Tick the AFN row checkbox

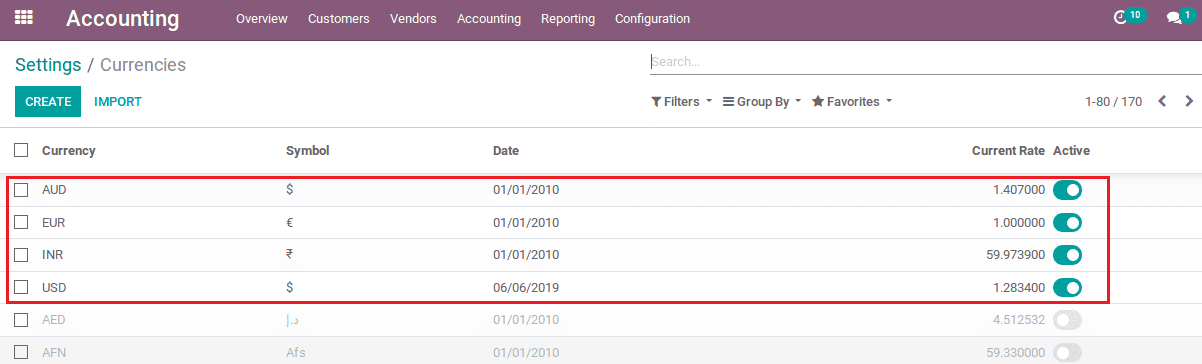(21, 352)
